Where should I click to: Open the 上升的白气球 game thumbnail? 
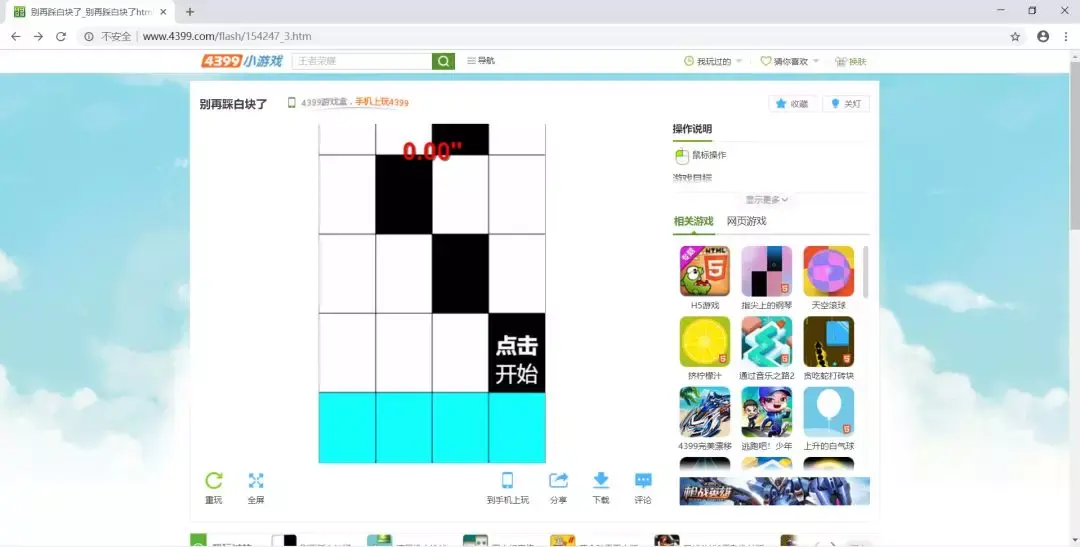[x=829, y=412]
